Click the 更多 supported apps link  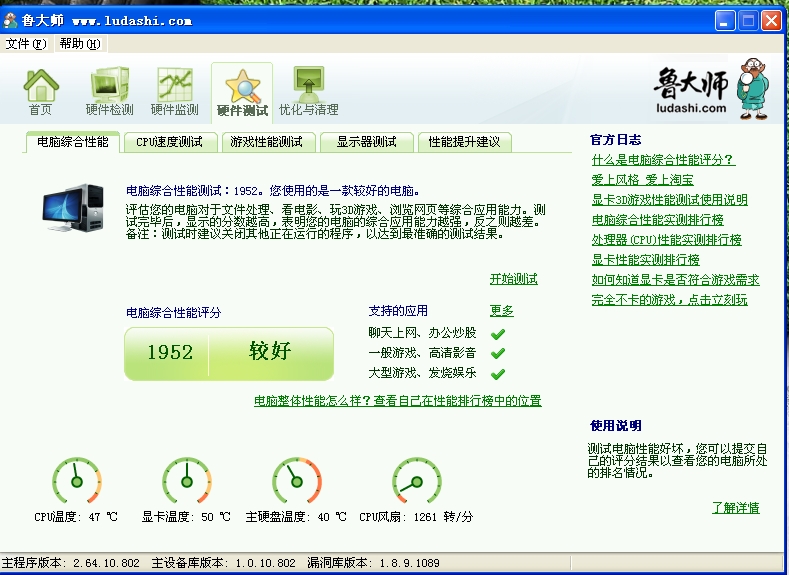click(502, 311)
